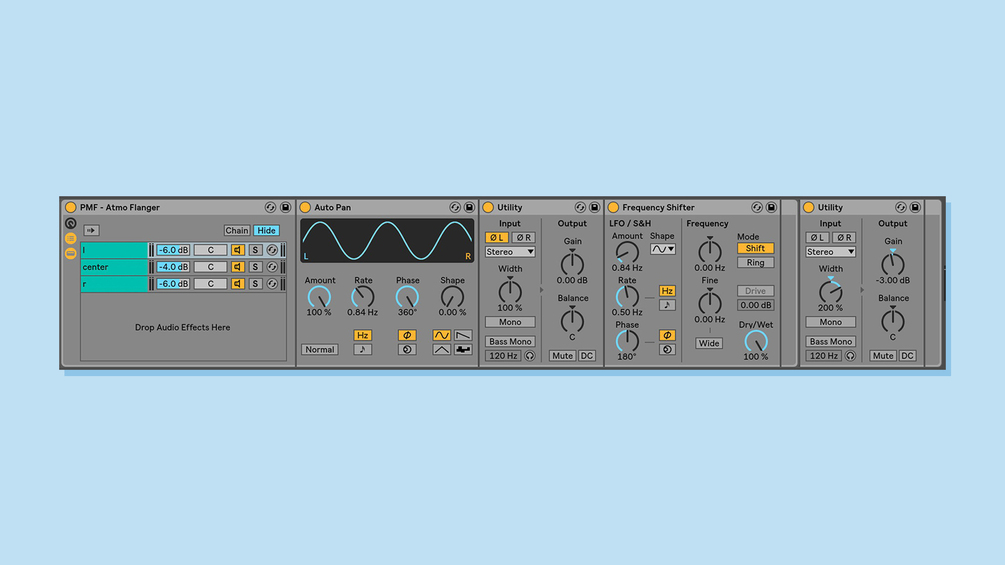The height and width of the screenshot is (565, 1005).
Task: Click the Hide button in the rack
Action: pyautogui.click(x=266, y=231)
